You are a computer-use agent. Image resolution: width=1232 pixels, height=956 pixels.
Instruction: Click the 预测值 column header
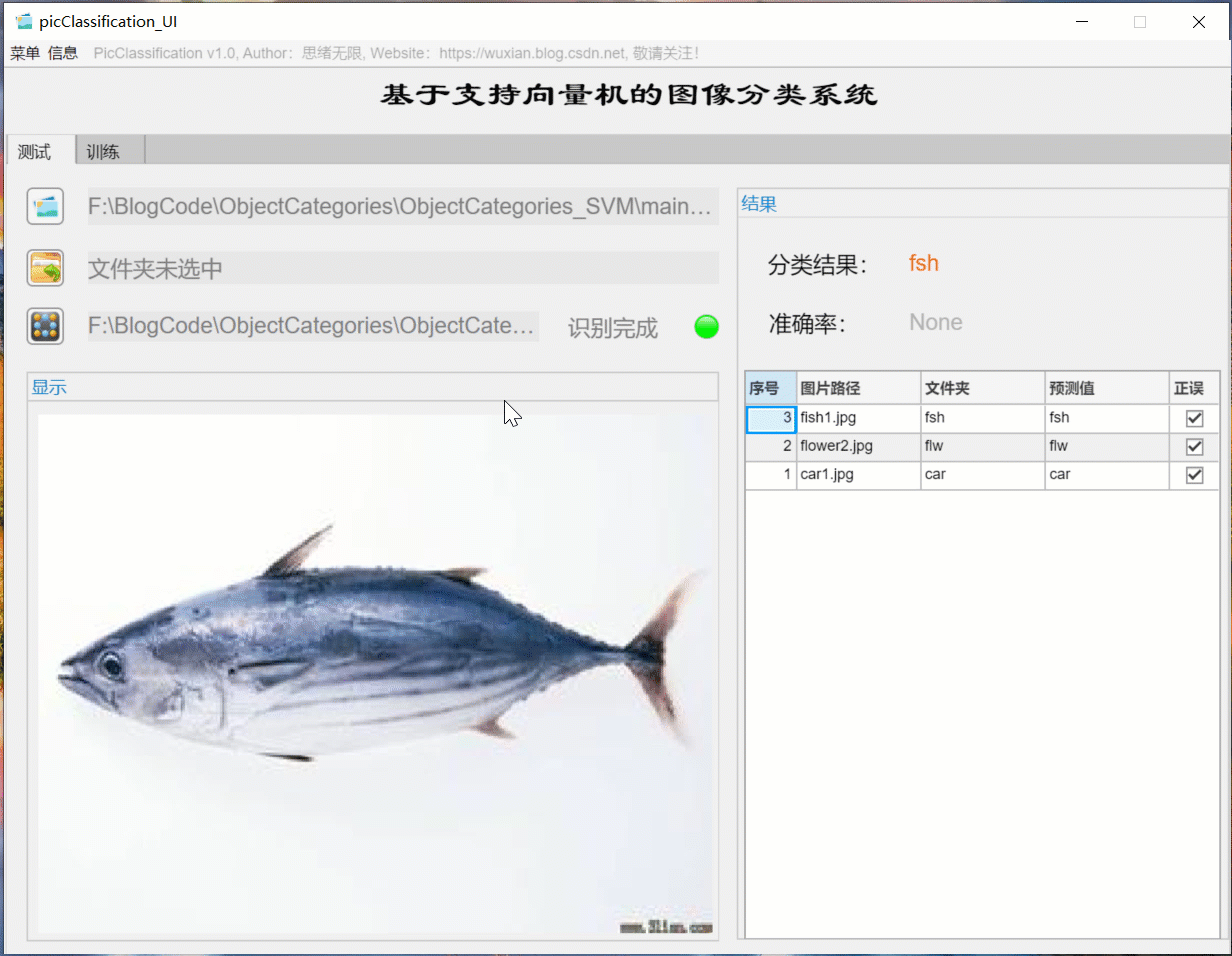1107,388
